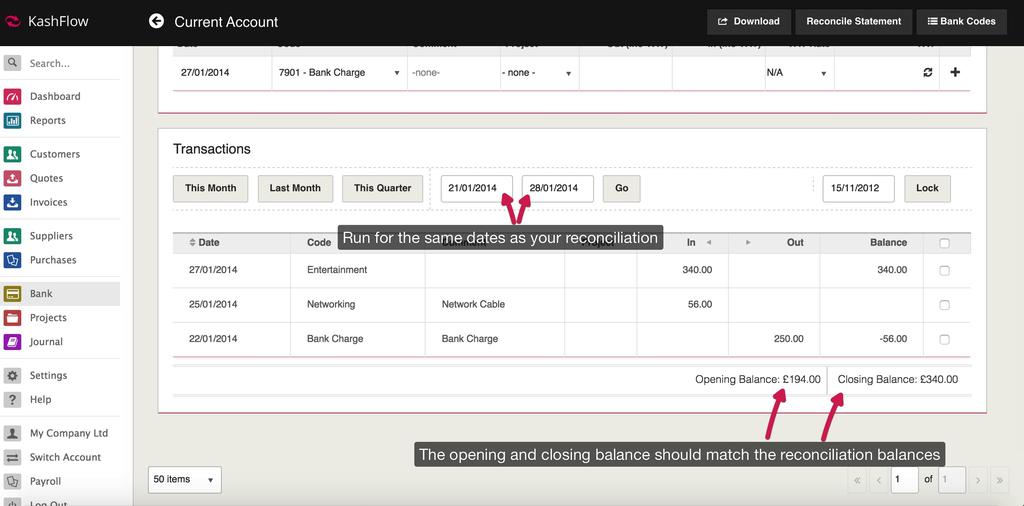Tick the checkbox for the Networking transaction

[944, 305]
